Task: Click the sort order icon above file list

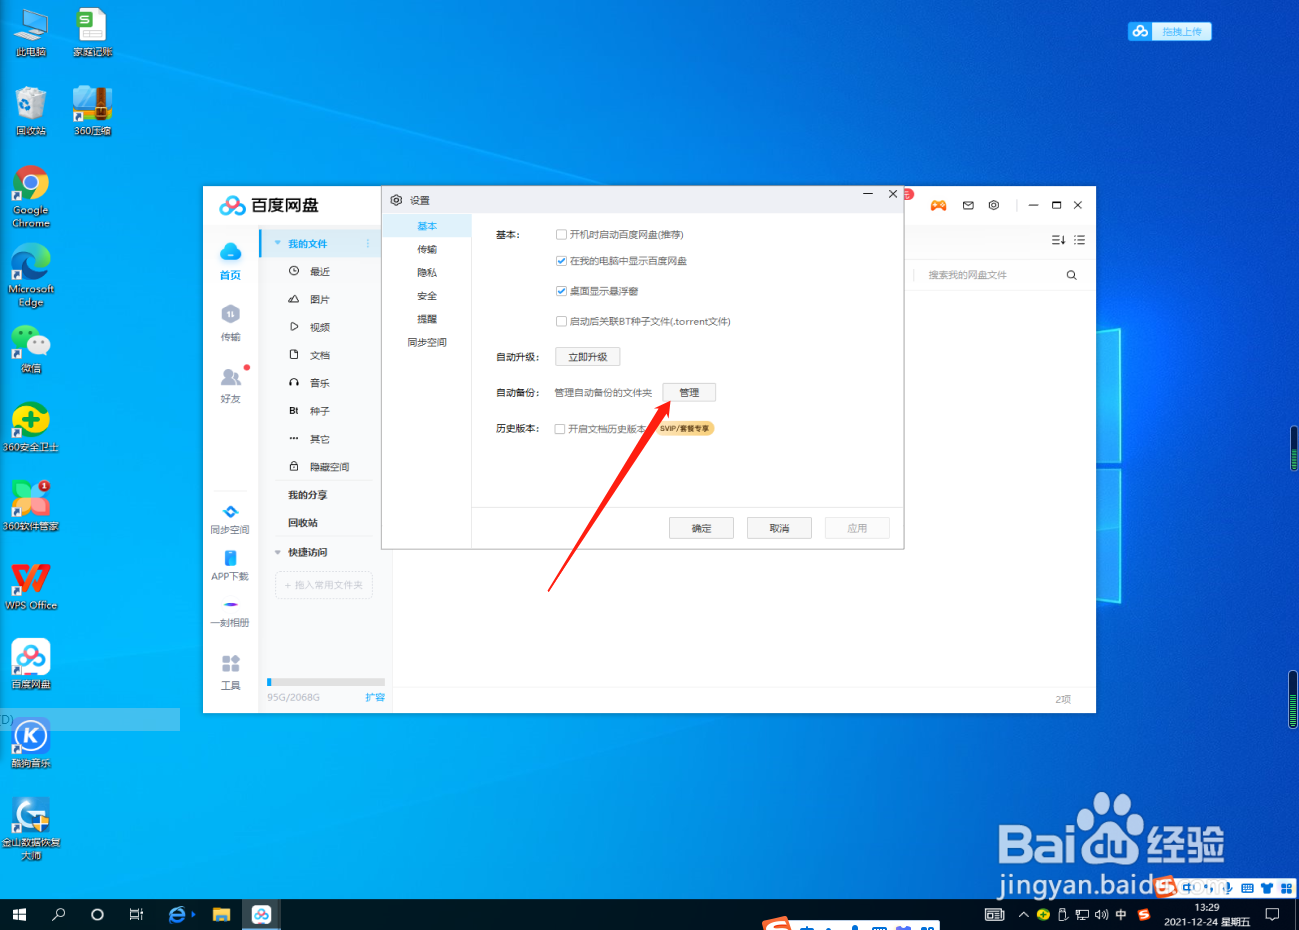Action: point(1058,240)
